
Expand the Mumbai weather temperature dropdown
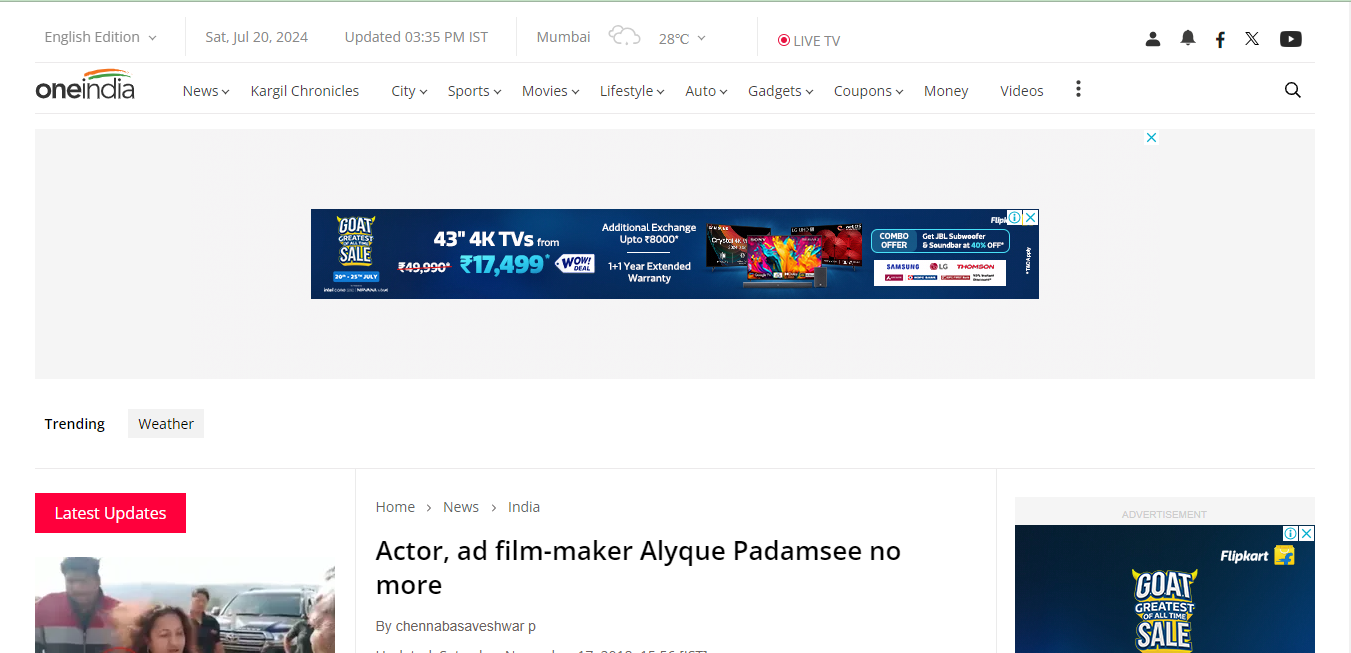tap(682, 38)
